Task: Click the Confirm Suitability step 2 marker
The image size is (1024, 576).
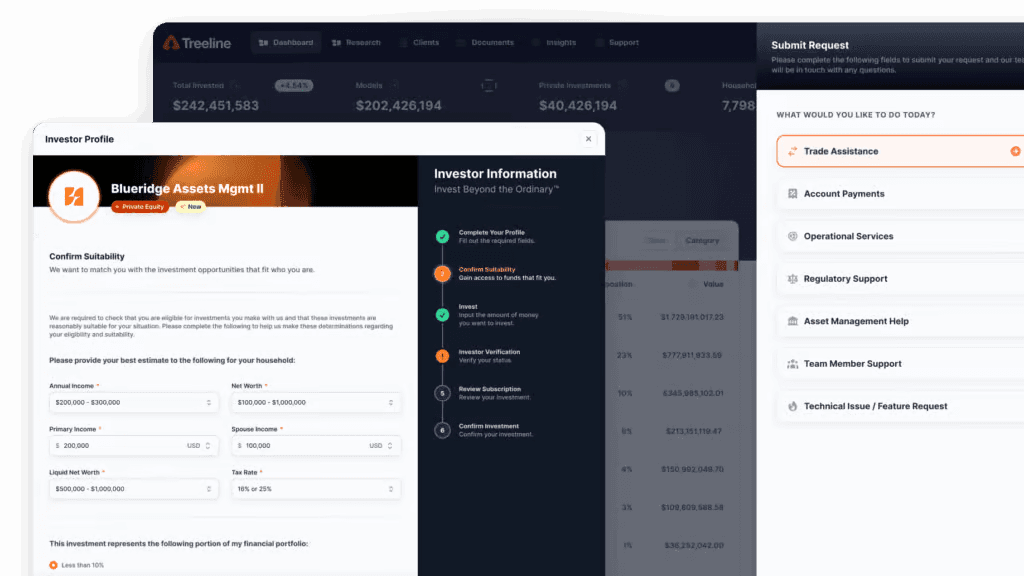Action: (442, 274)
